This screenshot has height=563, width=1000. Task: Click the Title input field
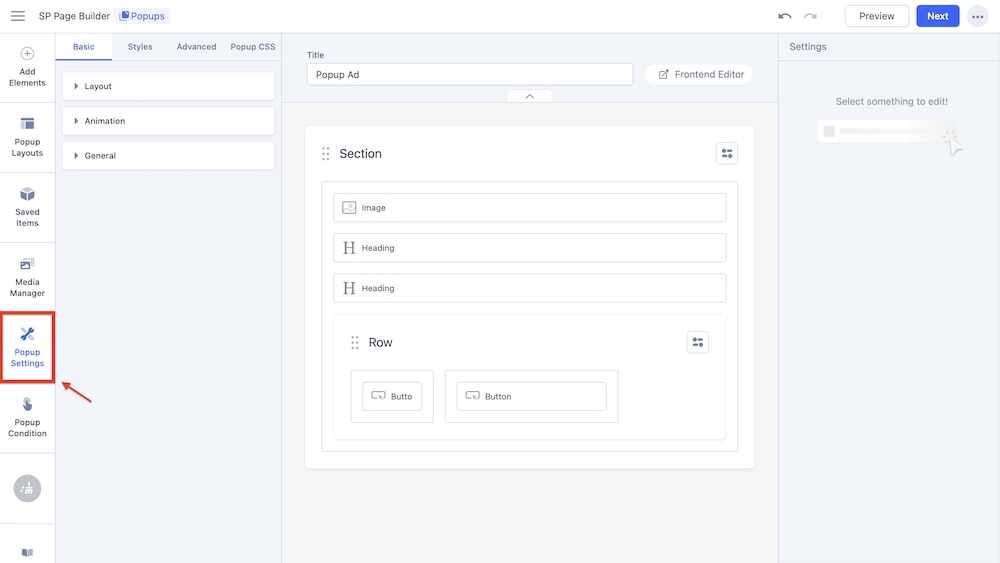[x=469, y=75]
